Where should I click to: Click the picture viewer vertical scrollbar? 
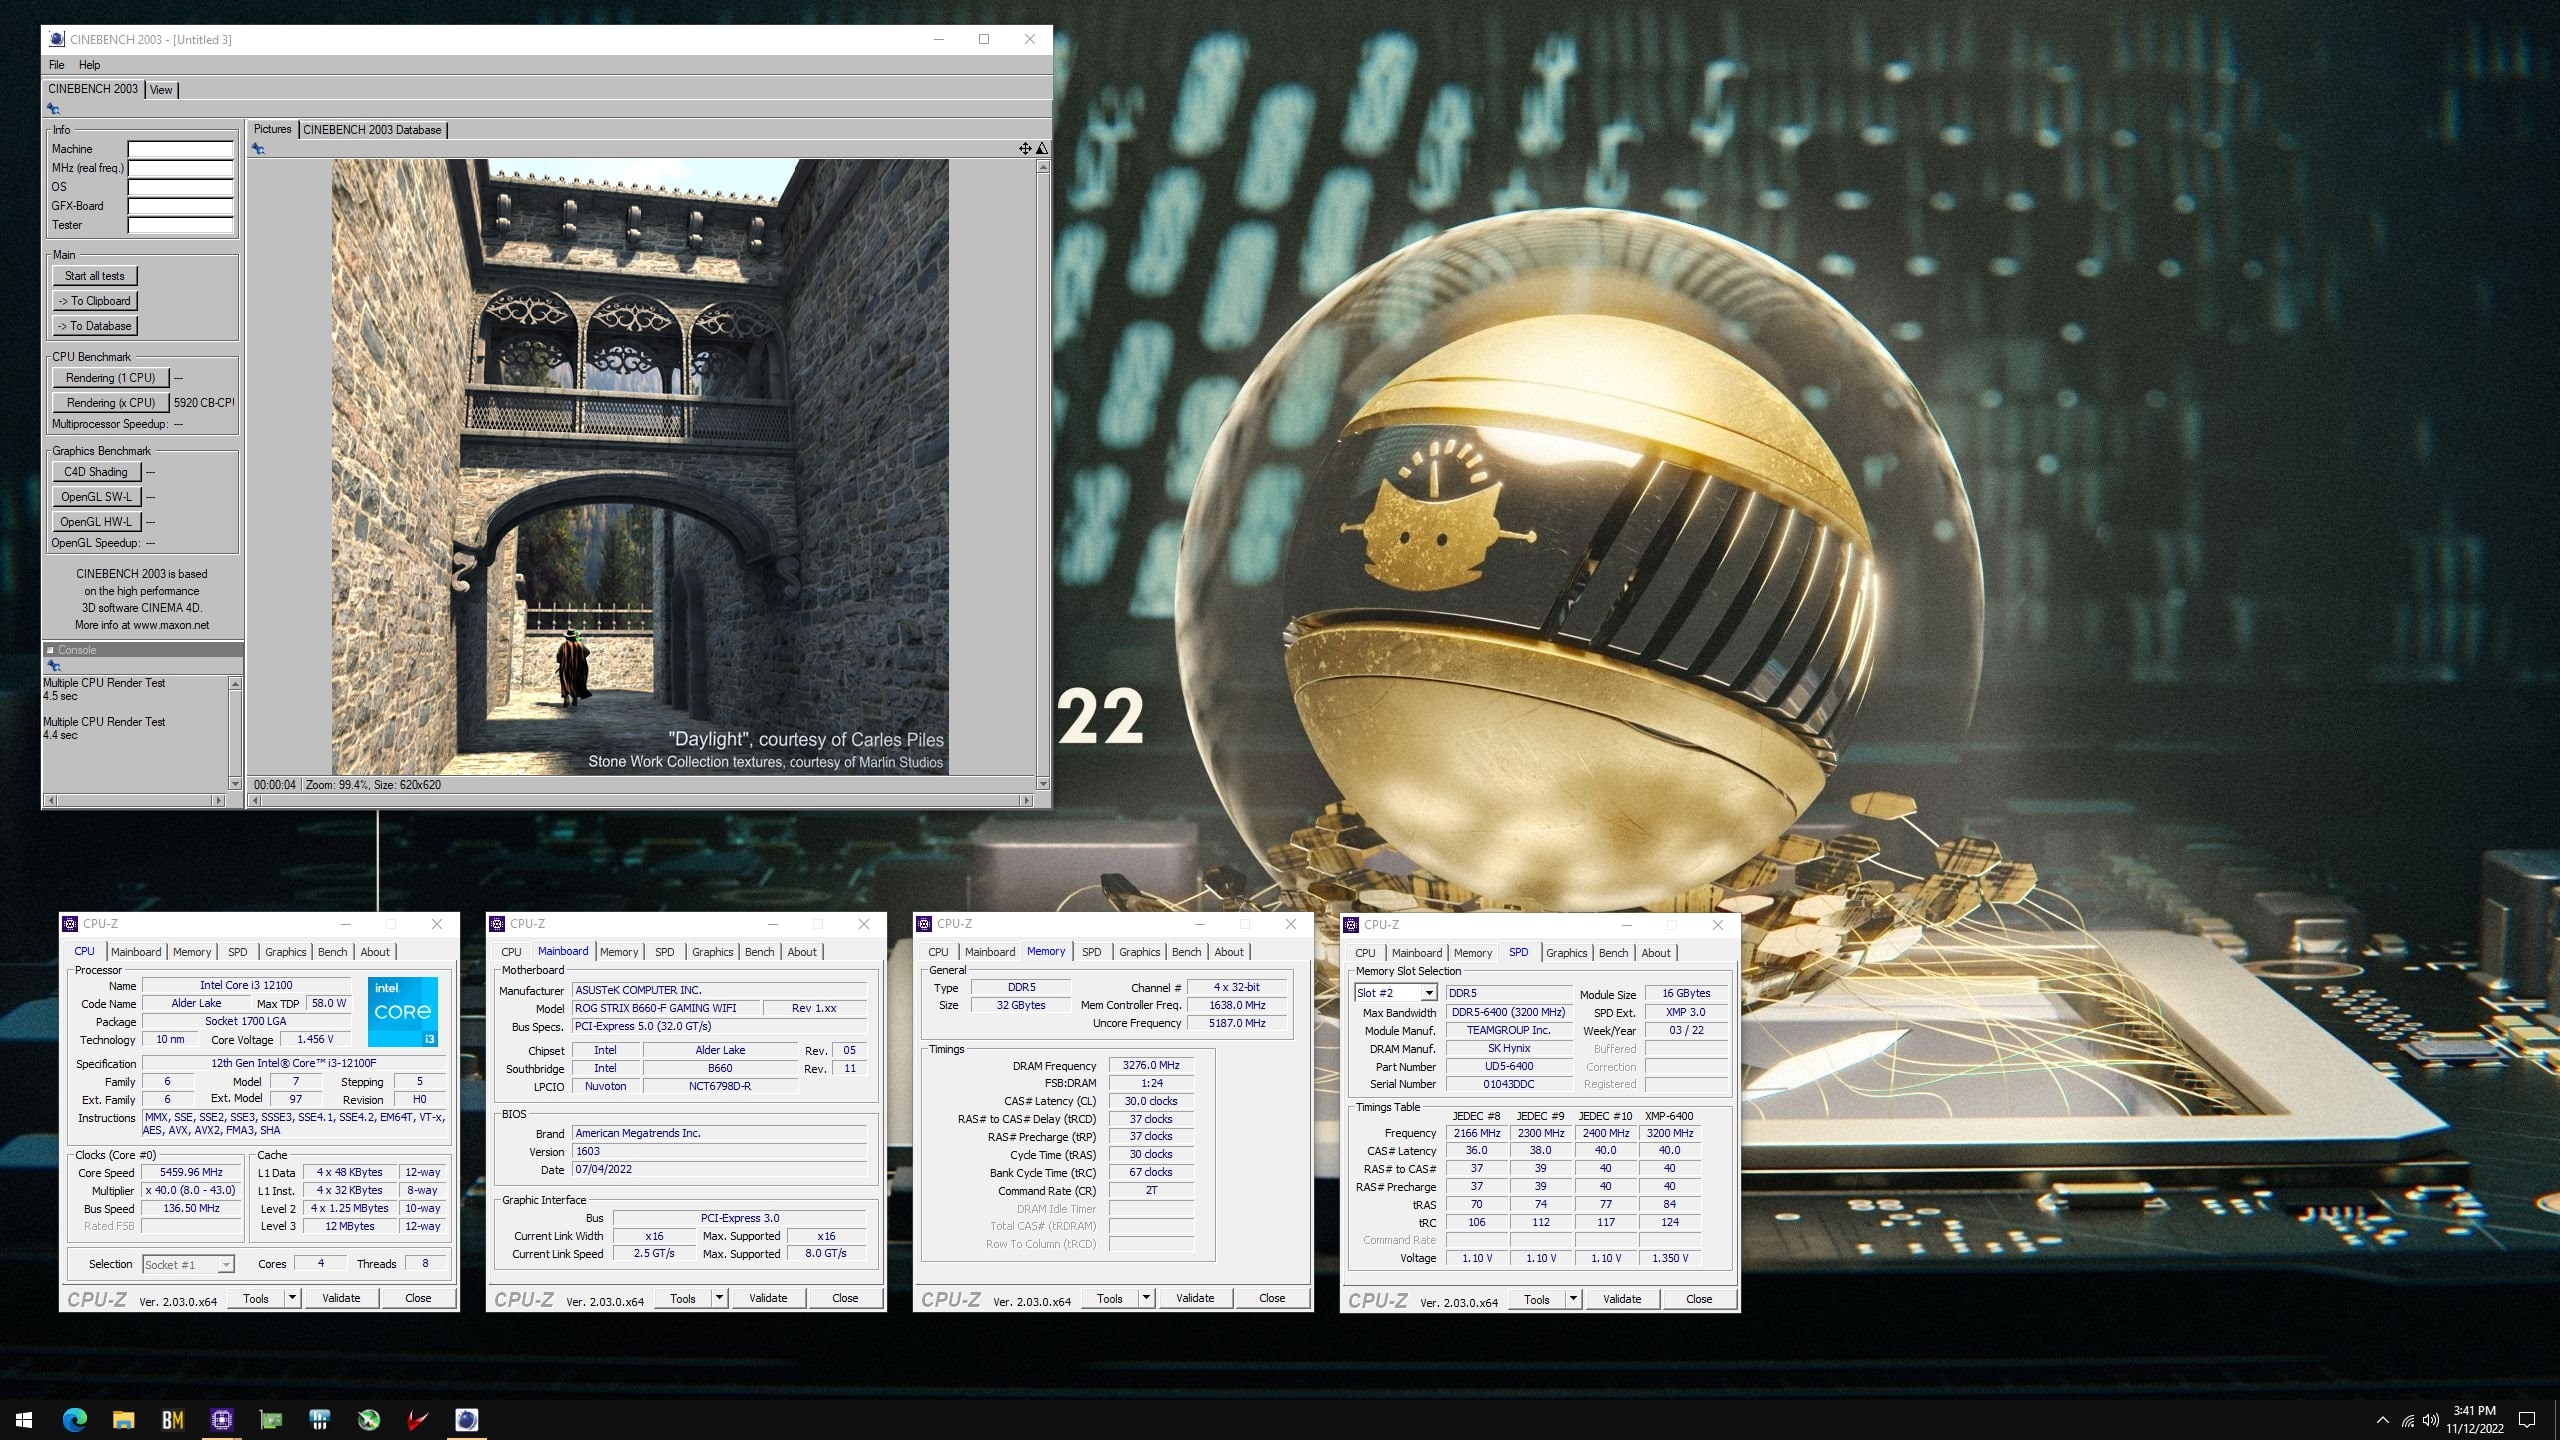1043,475
